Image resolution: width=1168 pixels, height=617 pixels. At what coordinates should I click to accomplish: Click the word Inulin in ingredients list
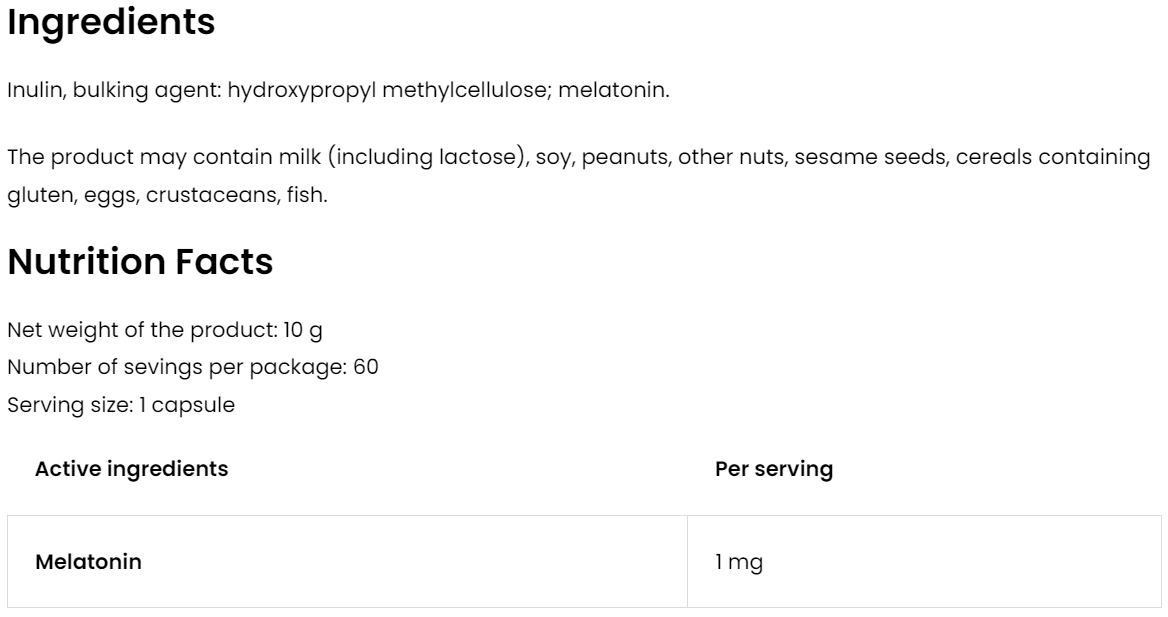pyautogui.click(x=31, y=91)
